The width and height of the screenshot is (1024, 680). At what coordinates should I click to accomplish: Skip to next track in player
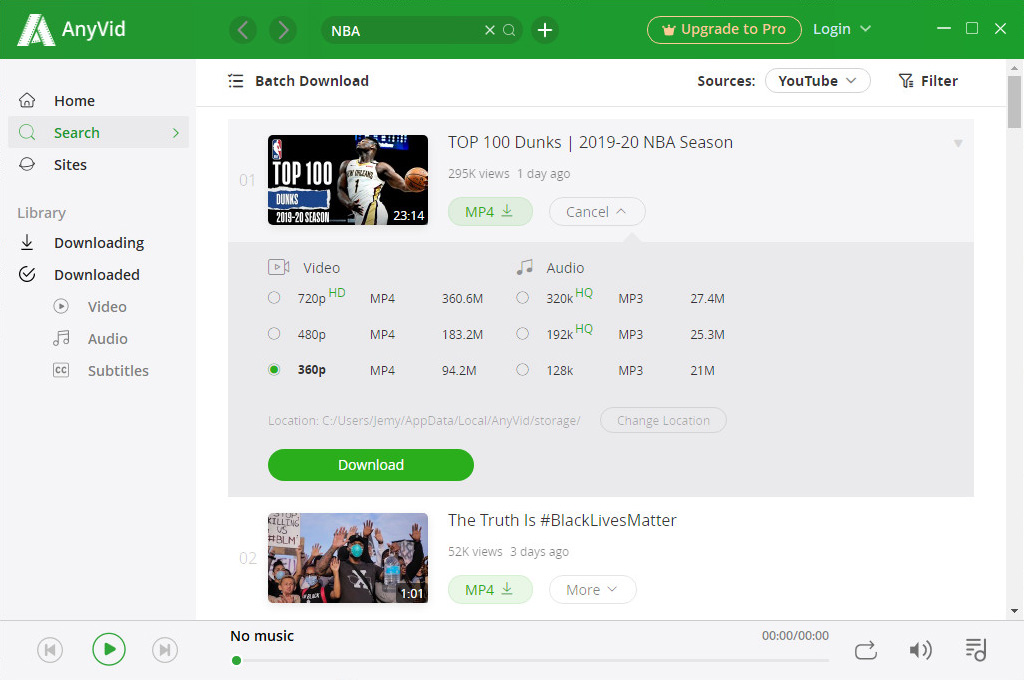tap(165, 650)
